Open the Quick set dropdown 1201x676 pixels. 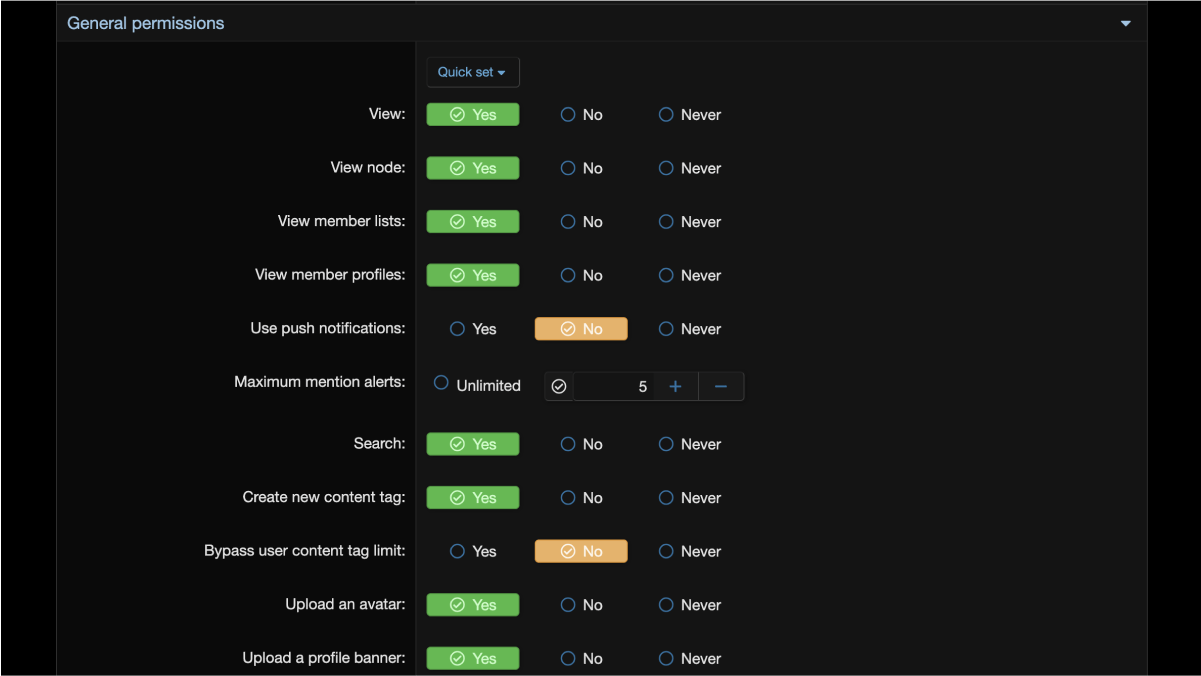pos(473,72)
